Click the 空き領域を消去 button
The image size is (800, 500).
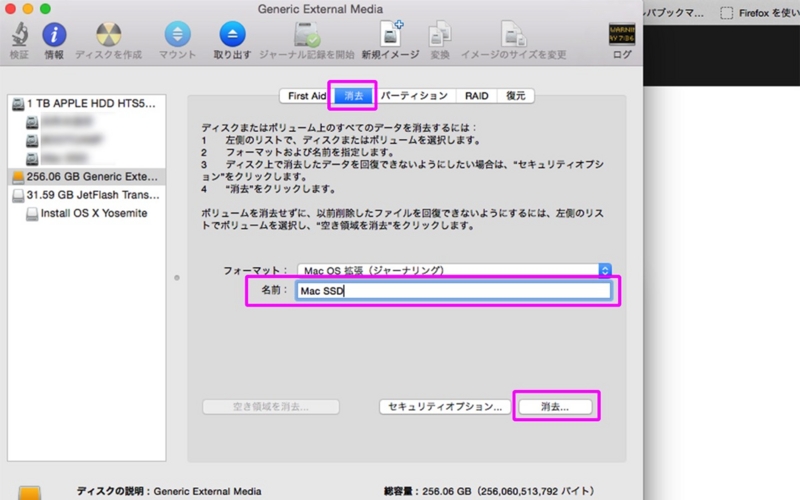tap(271, 407)
